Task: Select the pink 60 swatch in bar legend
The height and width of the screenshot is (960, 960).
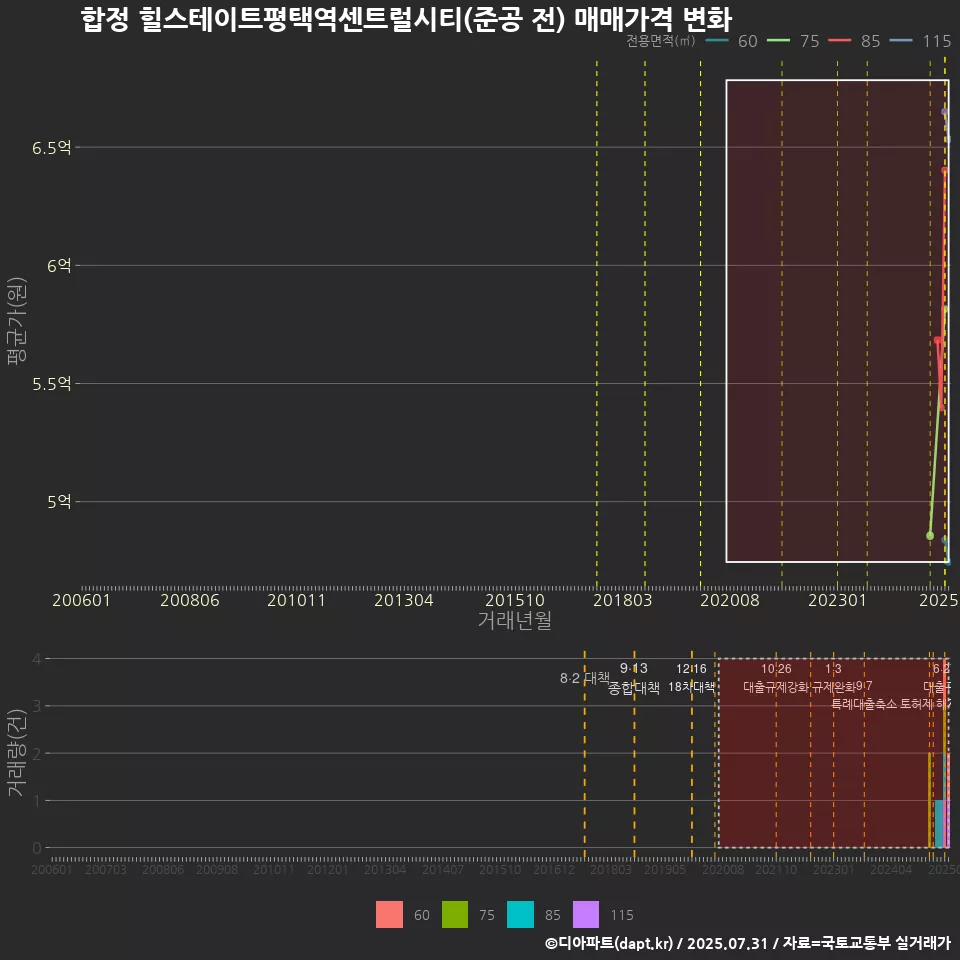Action: (389, 914)
